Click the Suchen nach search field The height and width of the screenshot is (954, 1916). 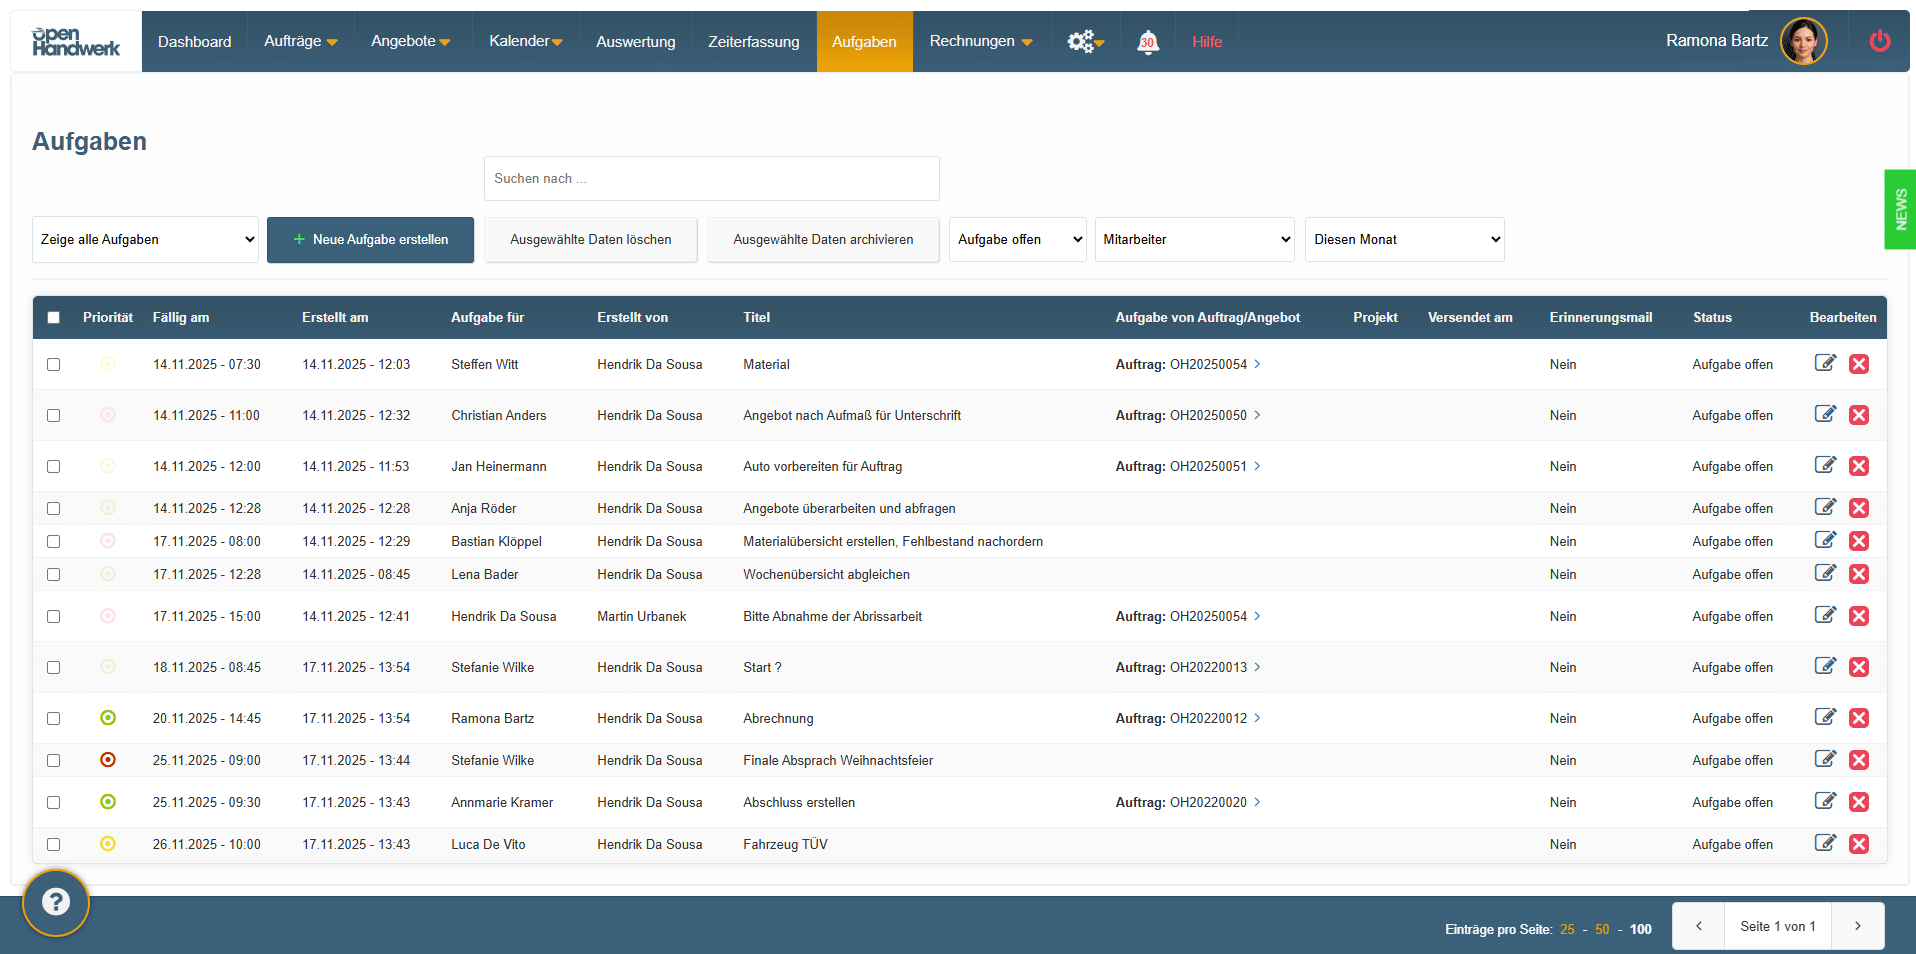click(711, 179)
